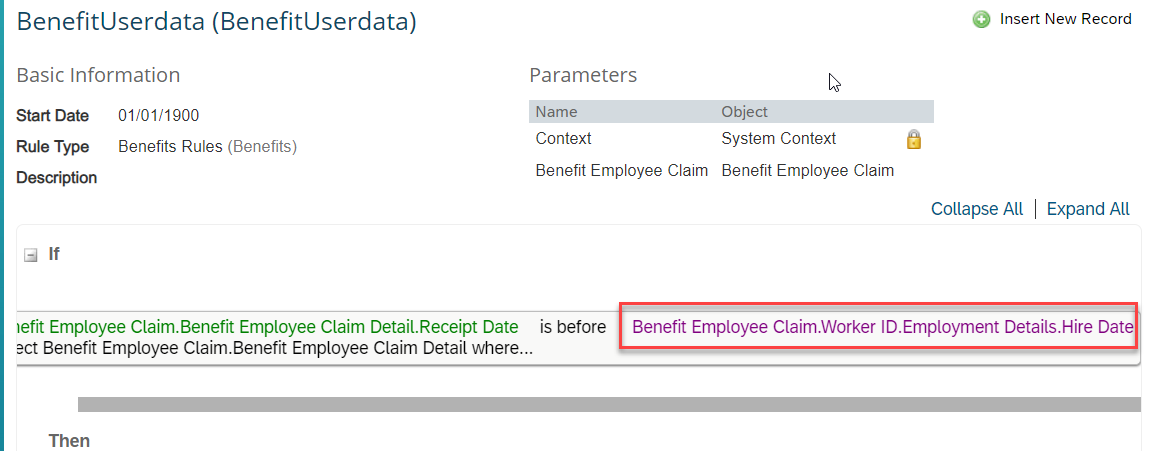
Task: Click the Then section label
Action: point(69,441)
